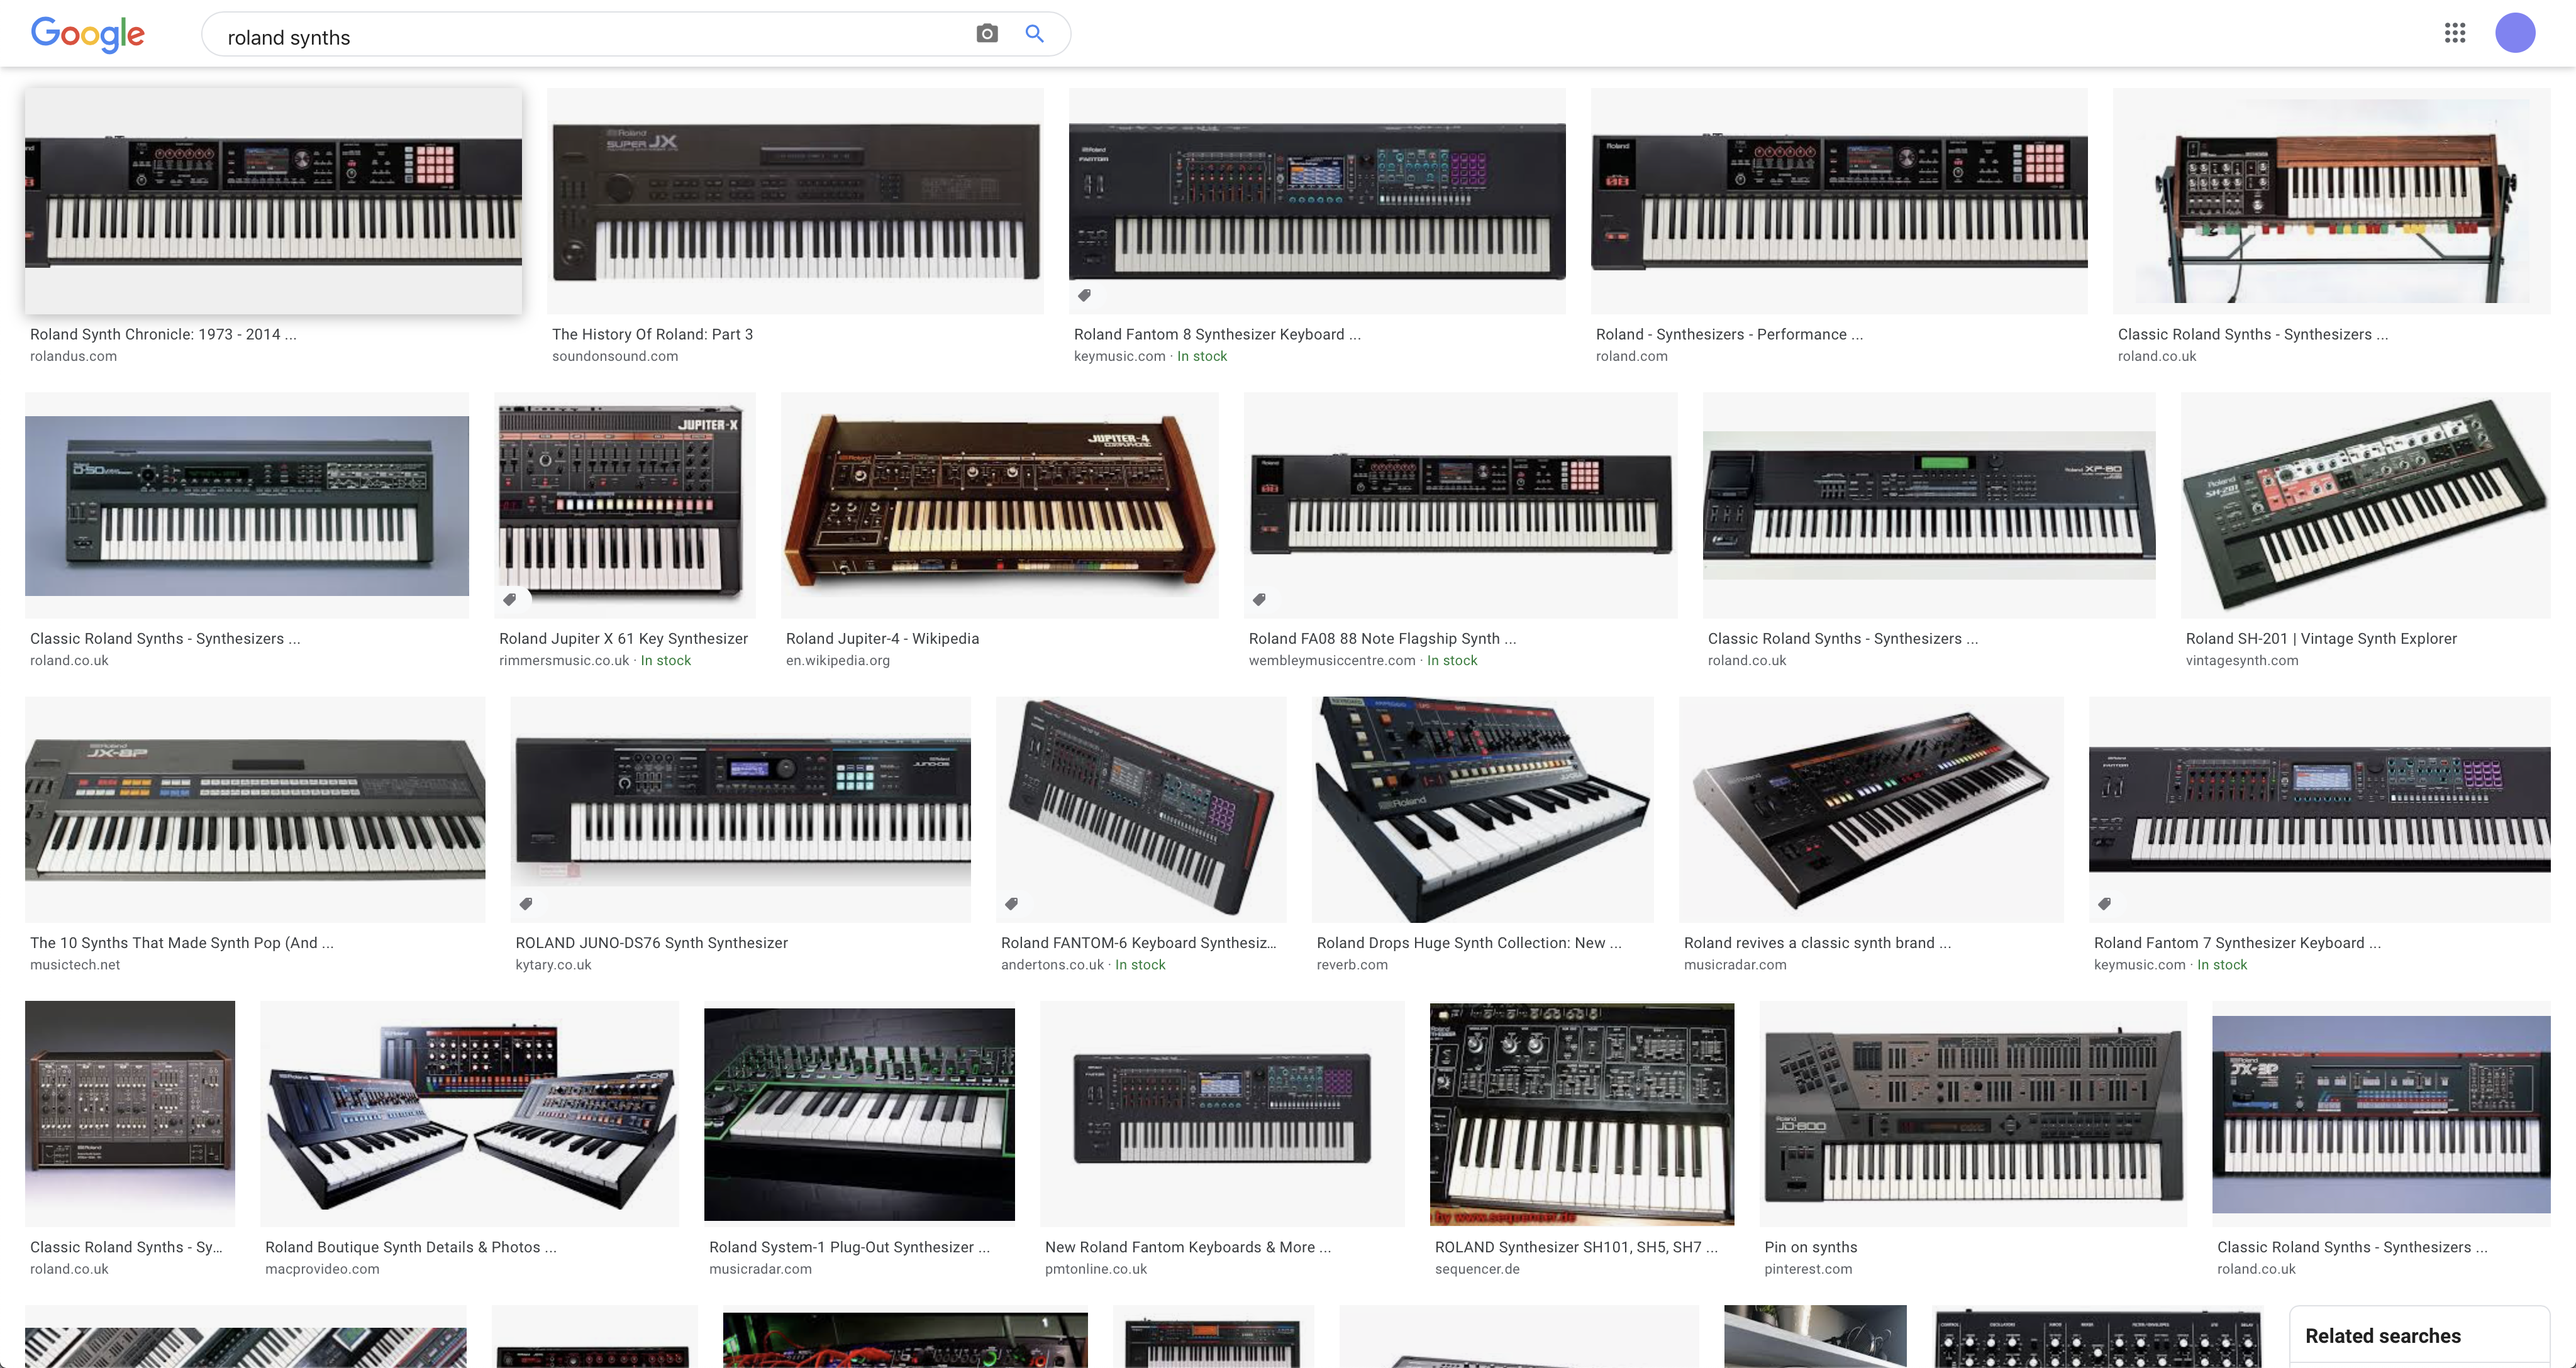Click product tag icon on Fantom 8 image
2576x1368 pixels.
point(1084,295)
